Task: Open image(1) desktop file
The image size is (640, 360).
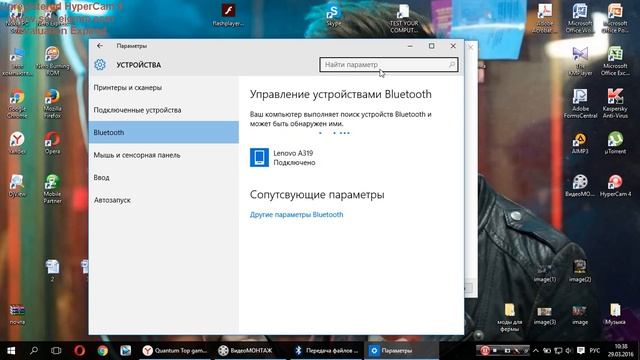Action: coord(544,272)
